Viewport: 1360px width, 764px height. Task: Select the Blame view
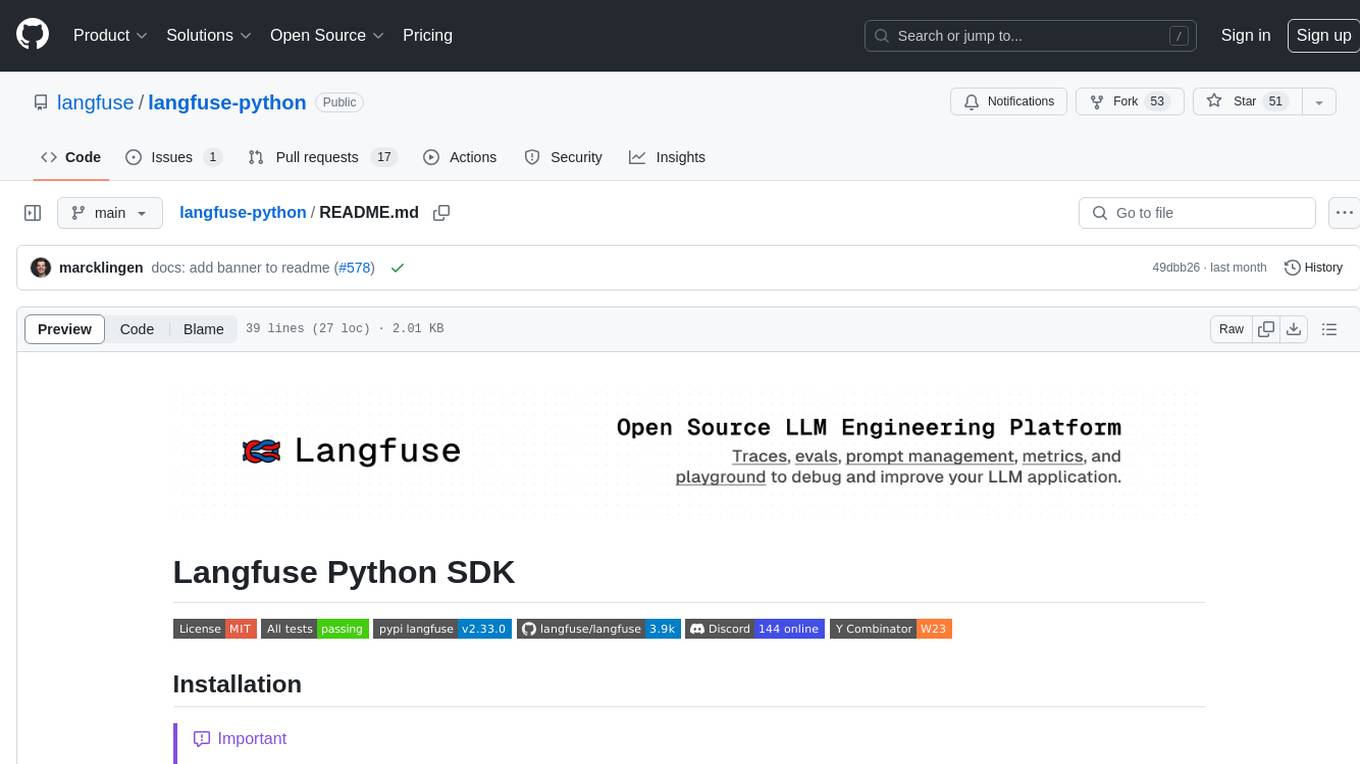(x=203, y=329)
